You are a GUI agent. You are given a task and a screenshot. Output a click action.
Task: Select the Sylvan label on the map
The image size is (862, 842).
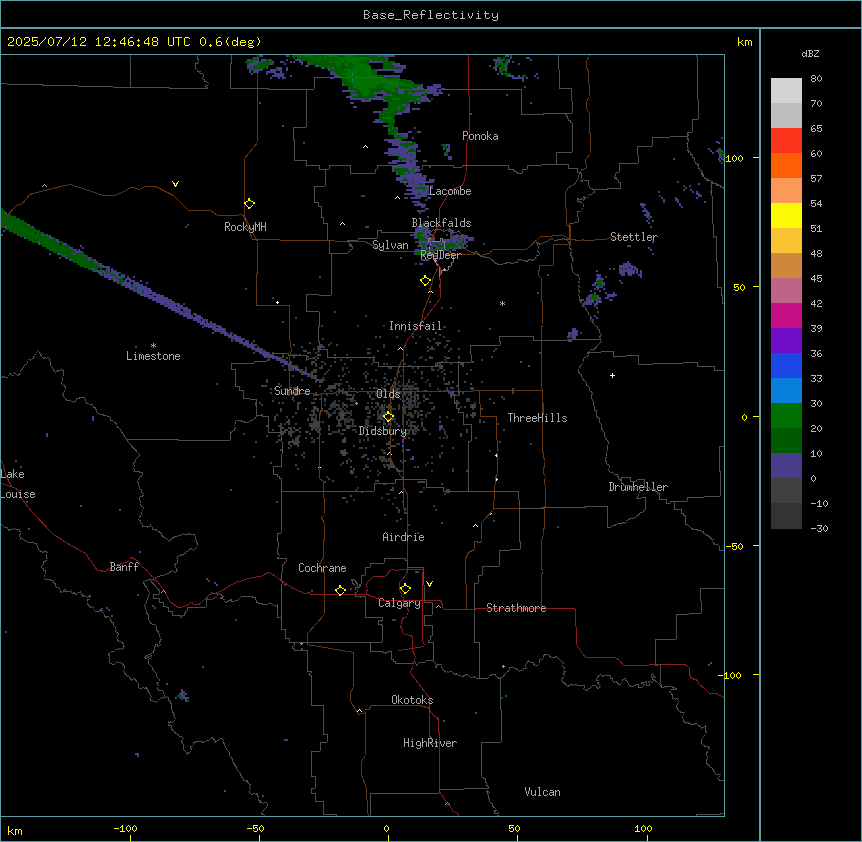click(x=390, y=245)
